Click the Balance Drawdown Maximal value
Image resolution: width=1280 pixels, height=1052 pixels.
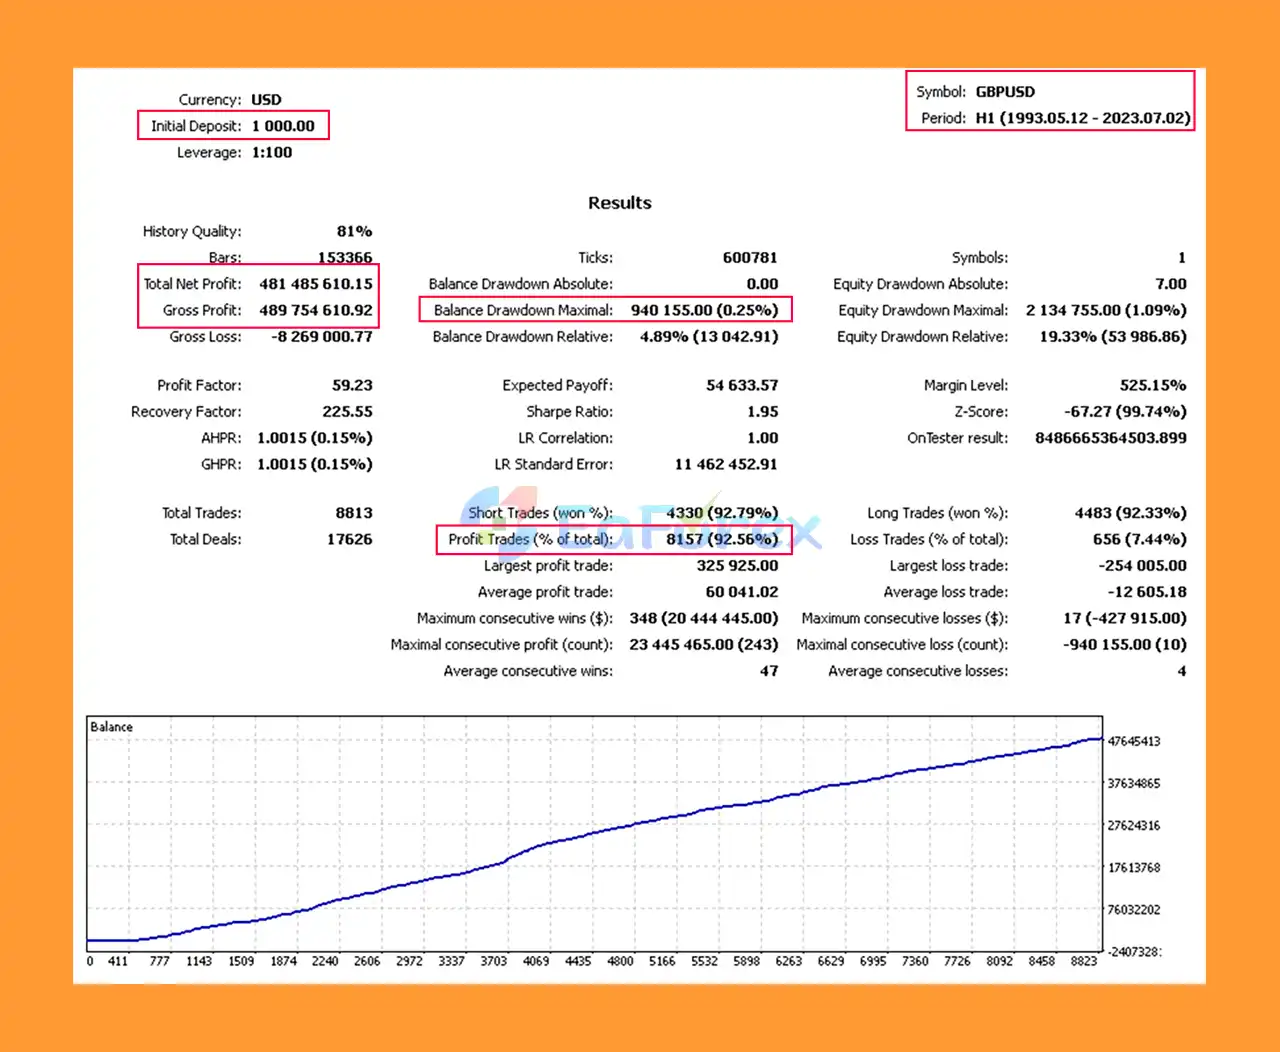[704, 310]
